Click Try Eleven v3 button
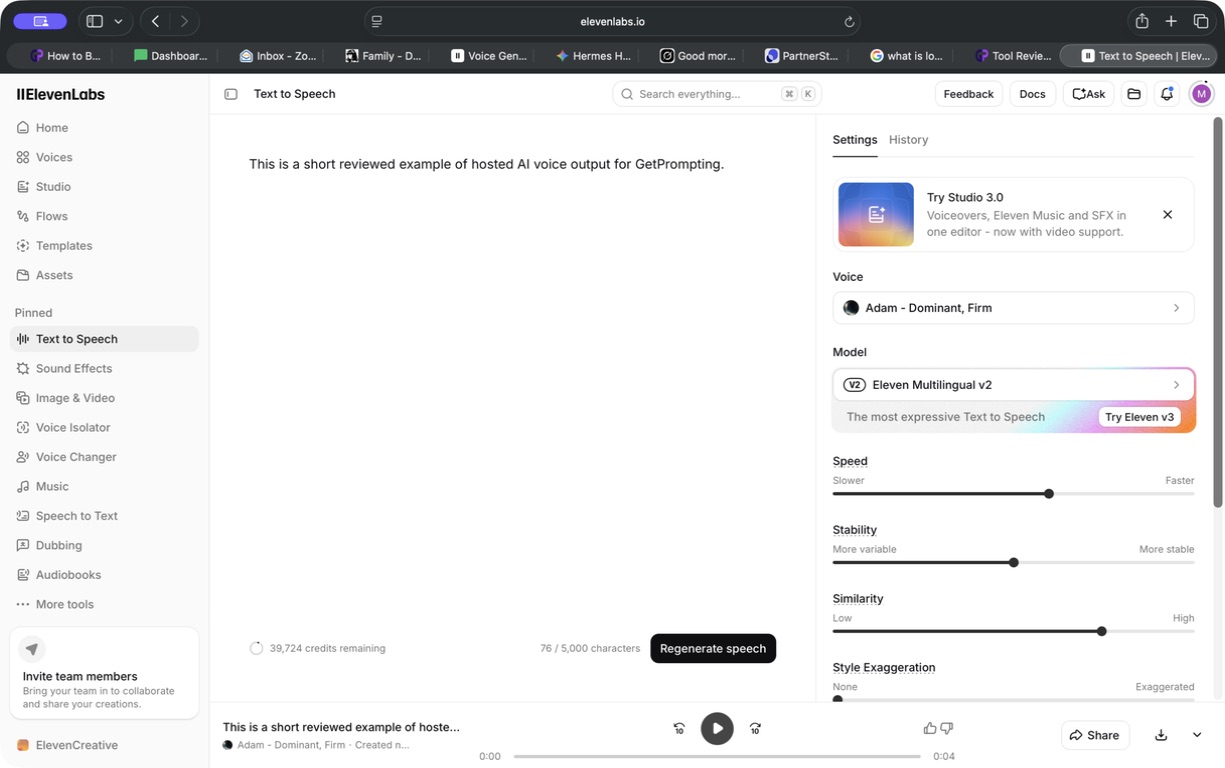The image size is (1225, 768). (1139, 417)
